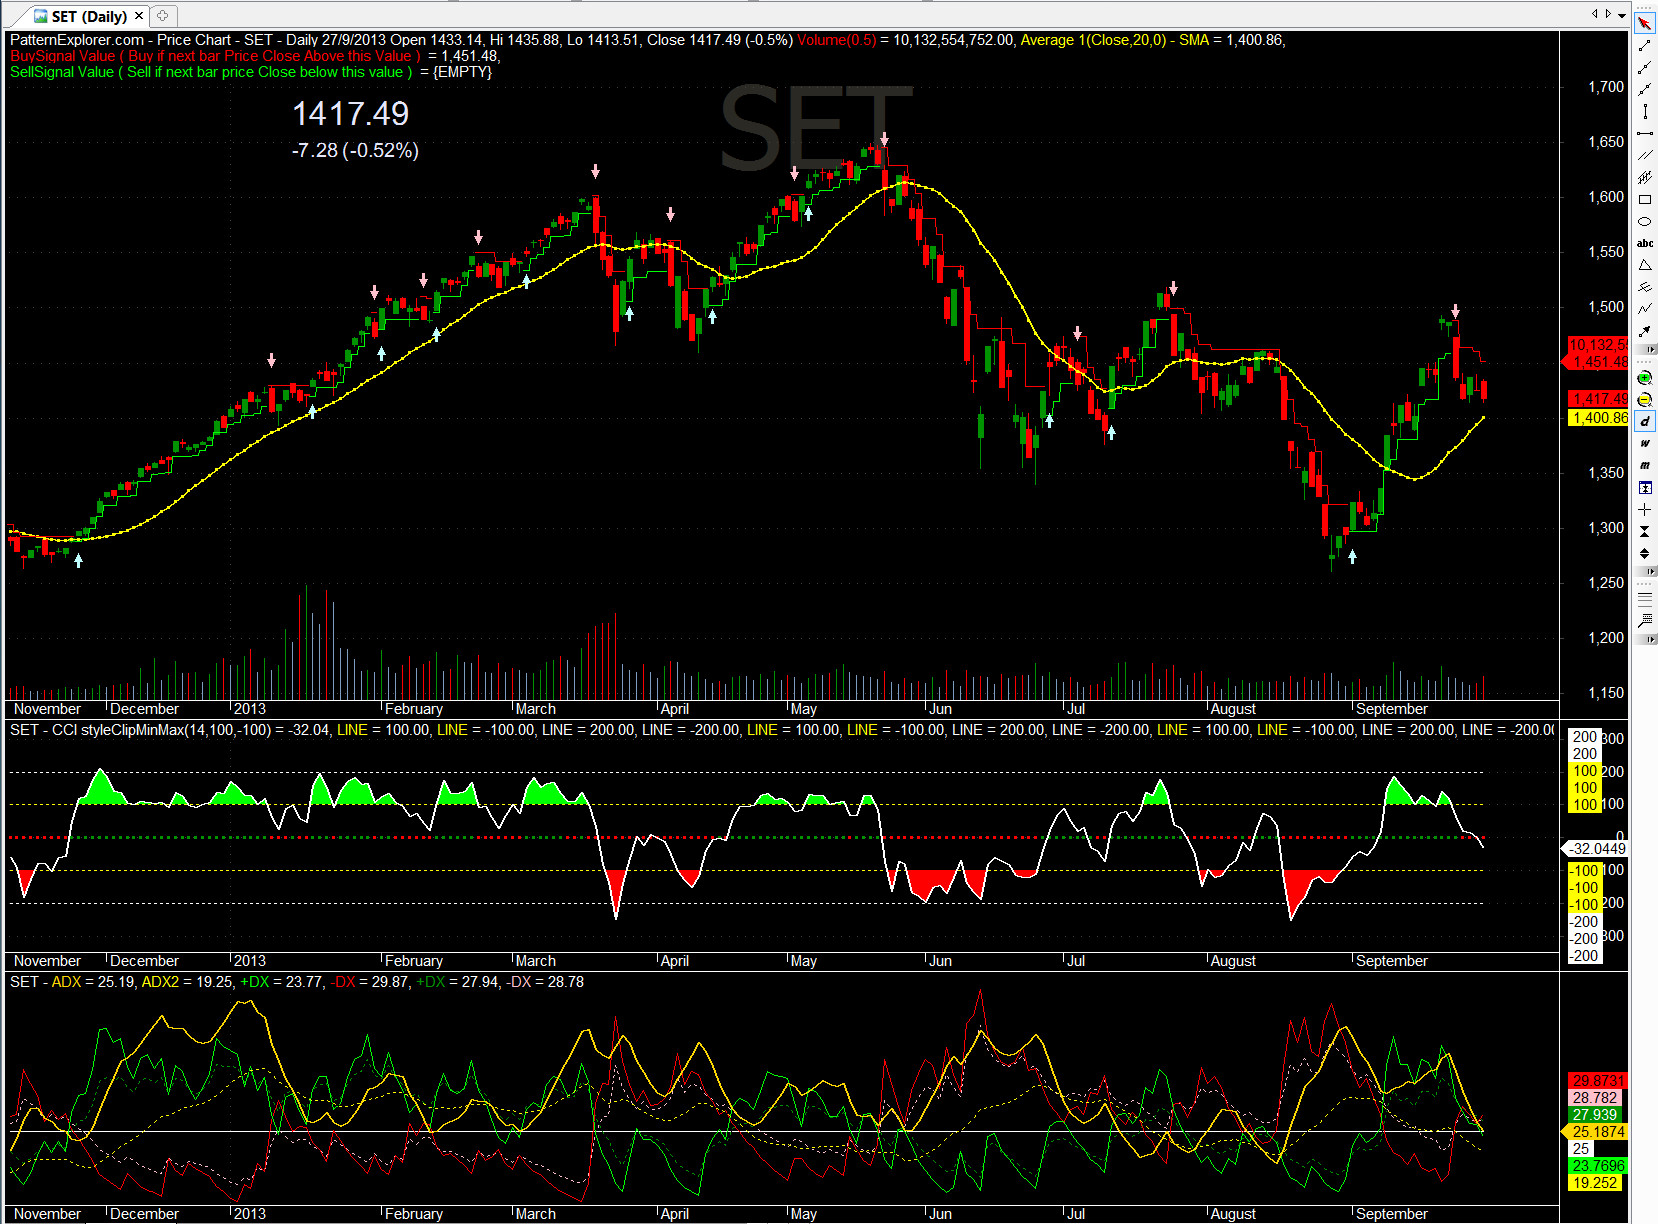1658x1224 pixels.
Task: Click the red 1,417.49 price label
Action: (1598, 399)
